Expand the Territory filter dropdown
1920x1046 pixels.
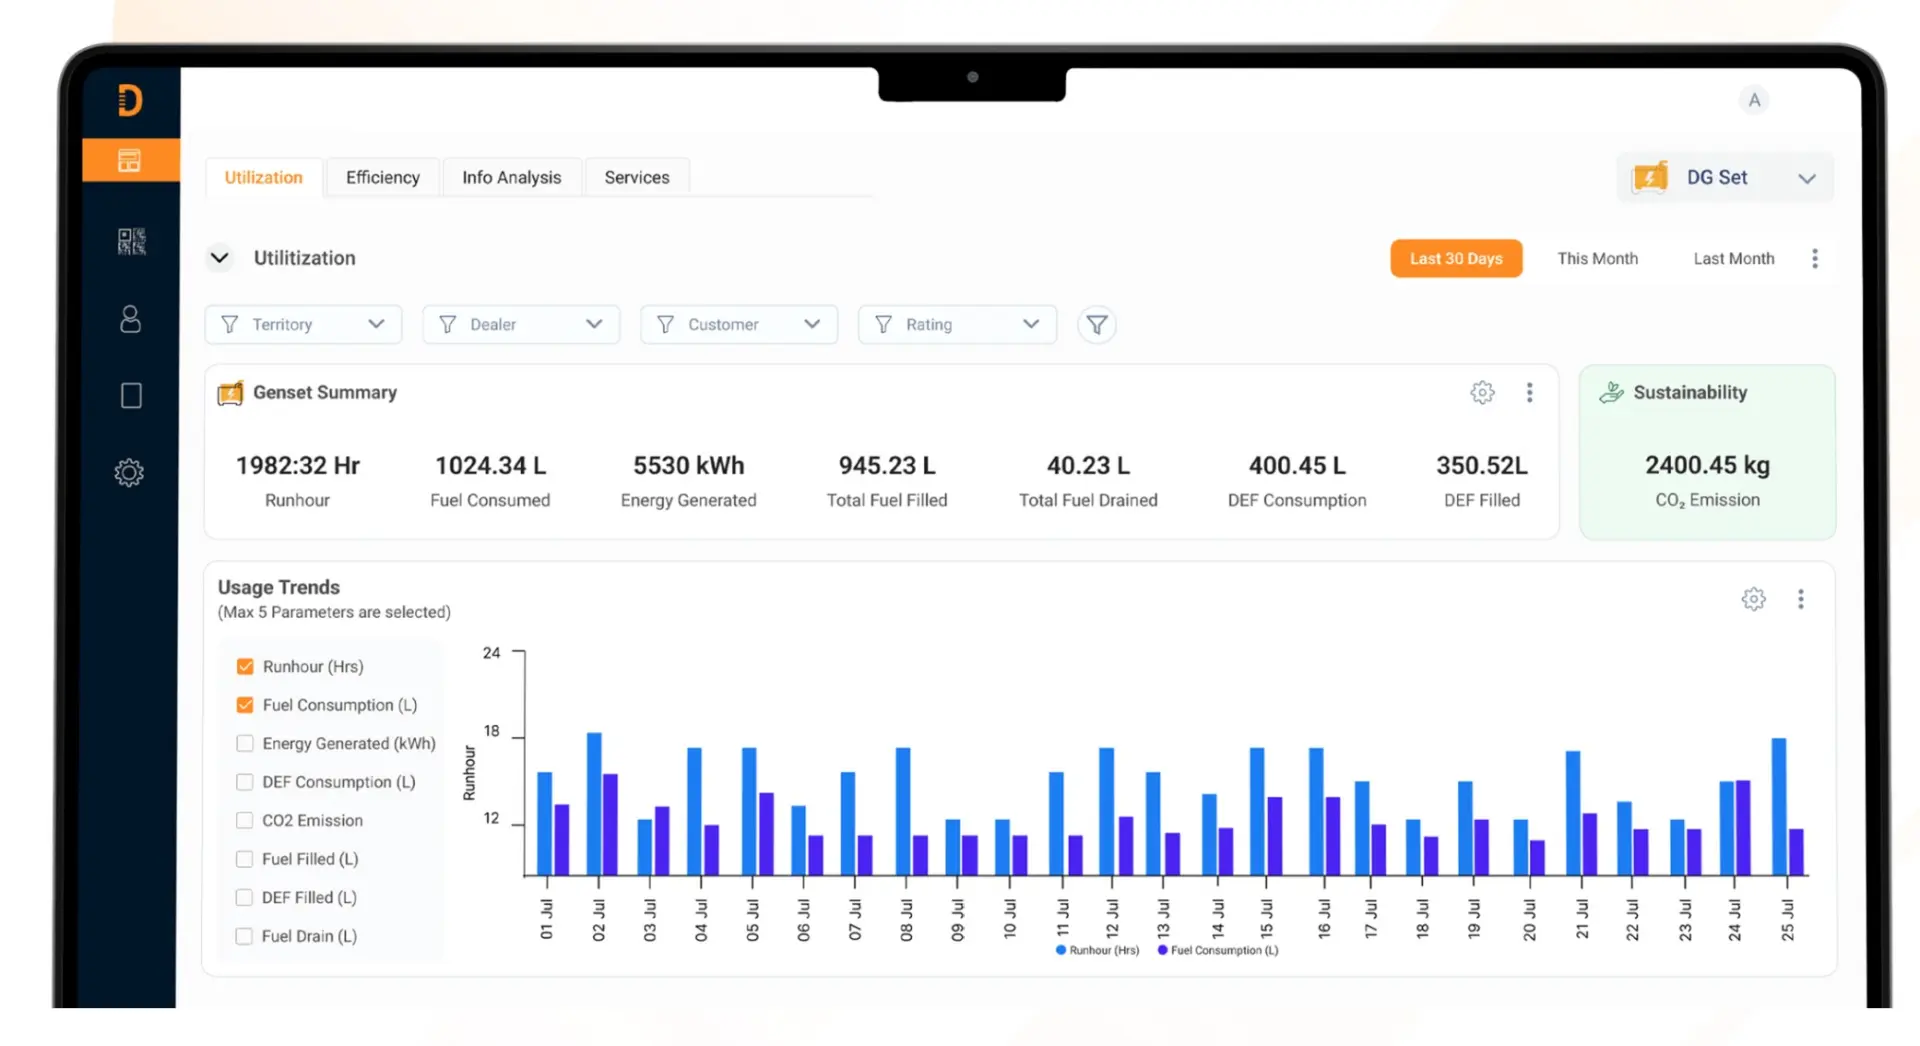click(303, 324)
